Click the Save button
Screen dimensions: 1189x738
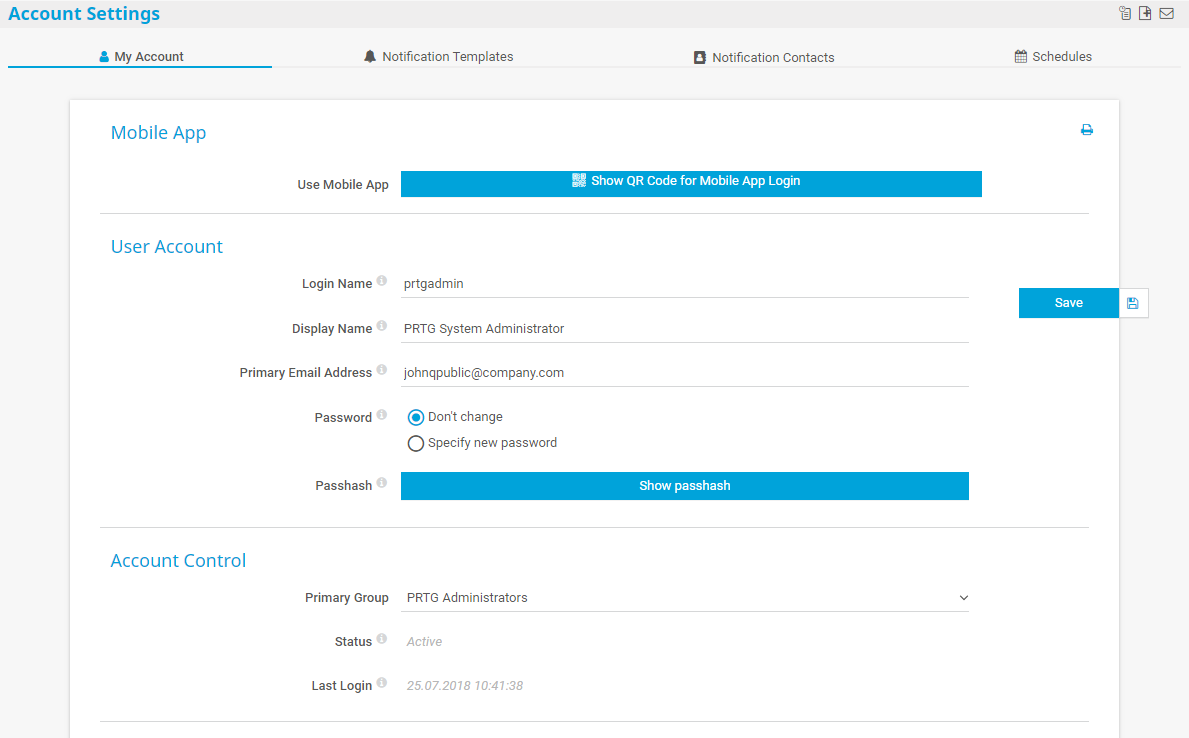point(1068,303)
